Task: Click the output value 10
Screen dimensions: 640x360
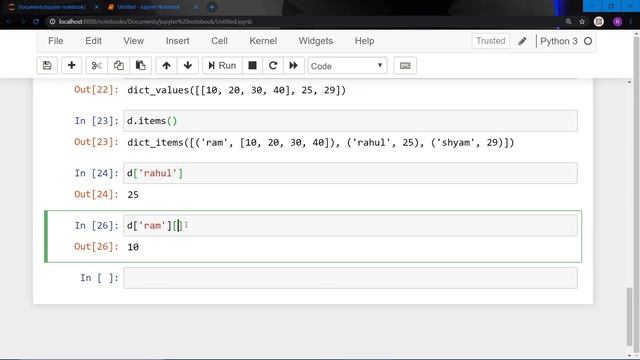Action: pyautogui.click(x=133, y=247)
